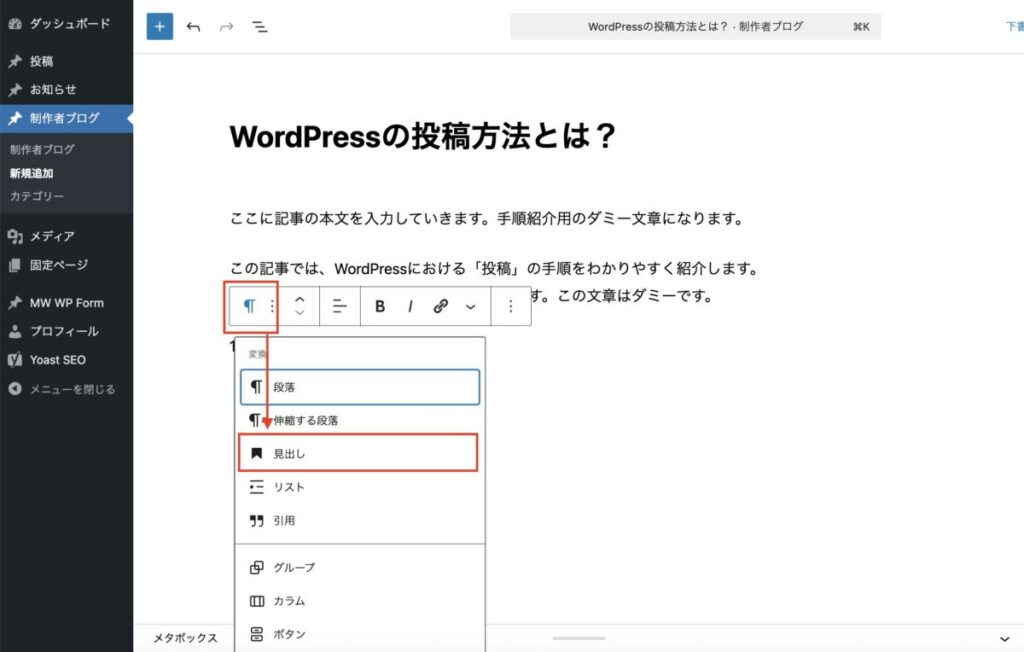Convert block to カラム columns
The width and height of the screenshot is (1024, 652).
click(x=360, y=601)
